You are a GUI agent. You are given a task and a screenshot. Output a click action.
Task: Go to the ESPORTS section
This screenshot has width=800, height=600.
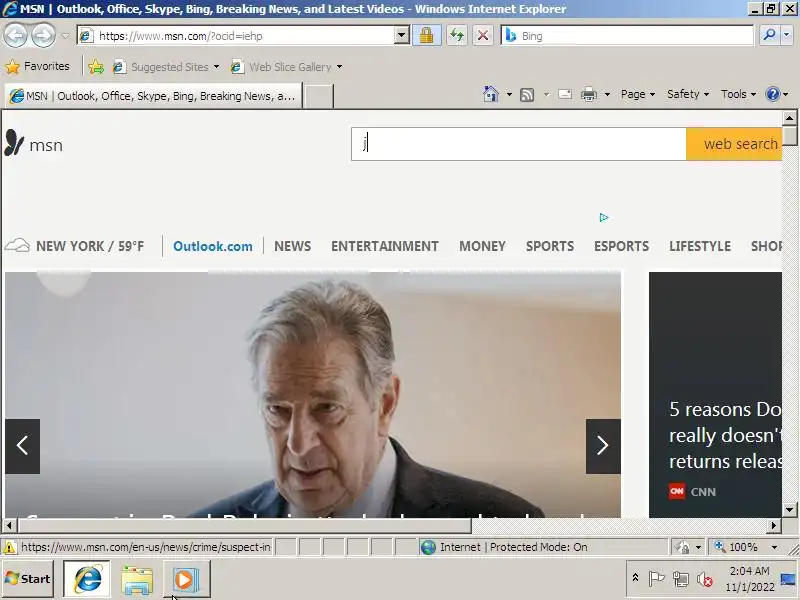(621, 246)
